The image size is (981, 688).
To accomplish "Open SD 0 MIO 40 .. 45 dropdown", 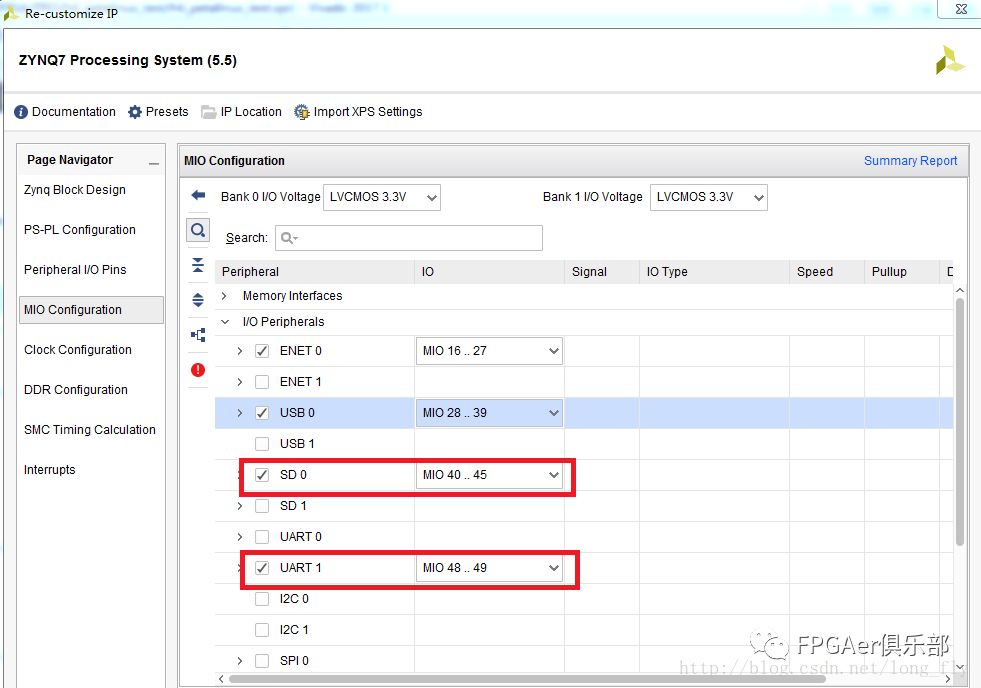I will tap(489, 475).
